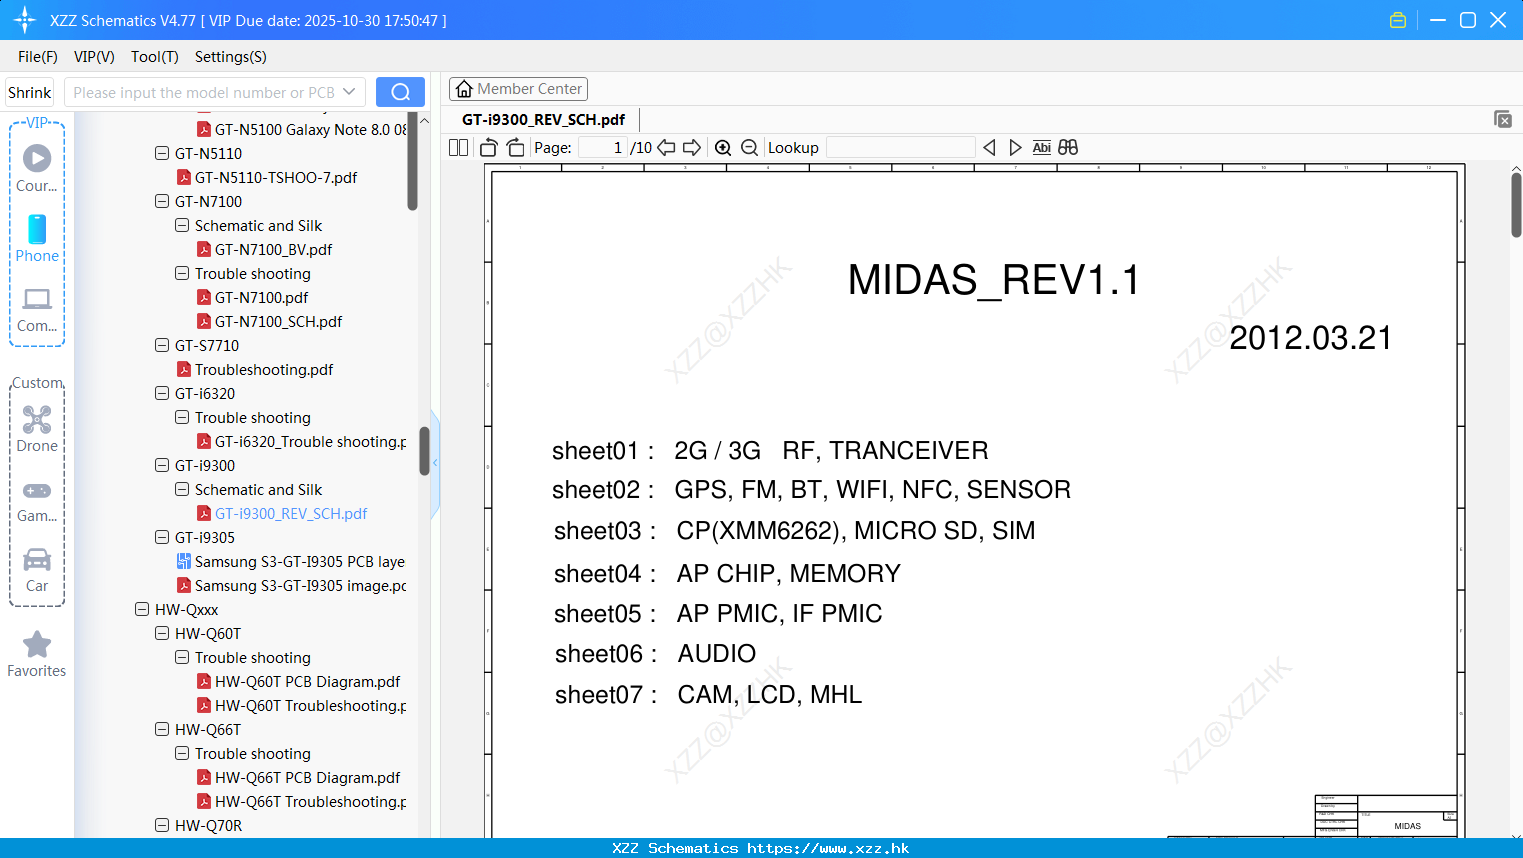Open Favorites star

(37, 645)
